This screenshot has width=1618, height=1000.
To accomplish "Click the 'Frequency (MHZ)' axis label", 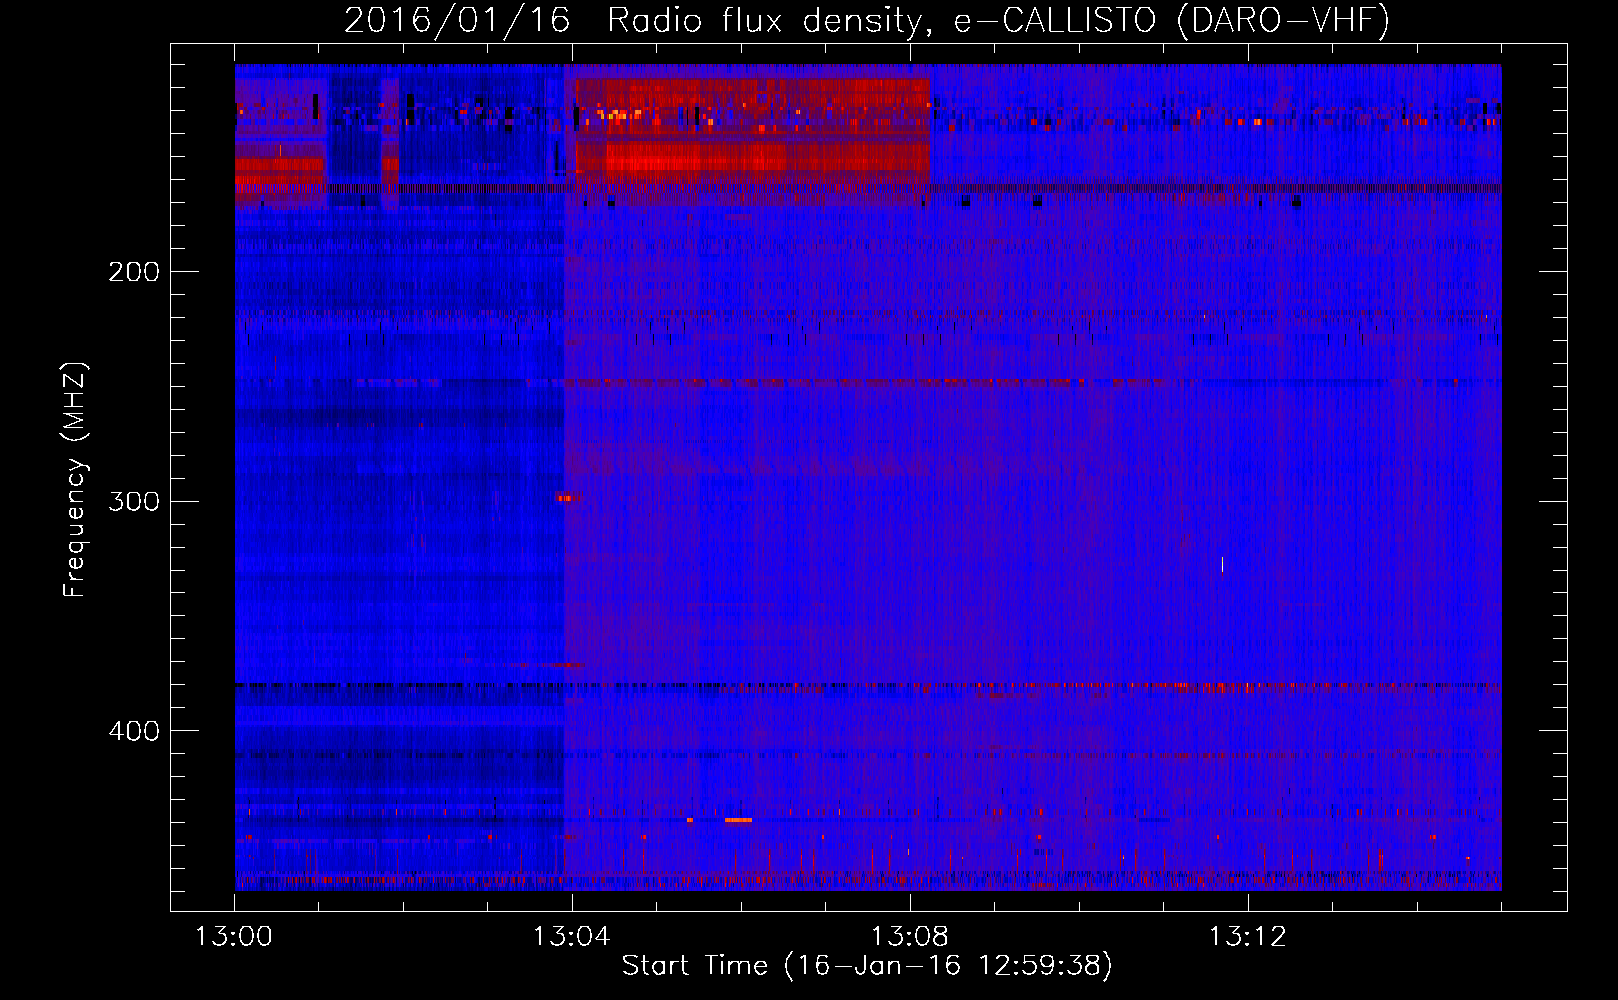I will click(75, 480).
